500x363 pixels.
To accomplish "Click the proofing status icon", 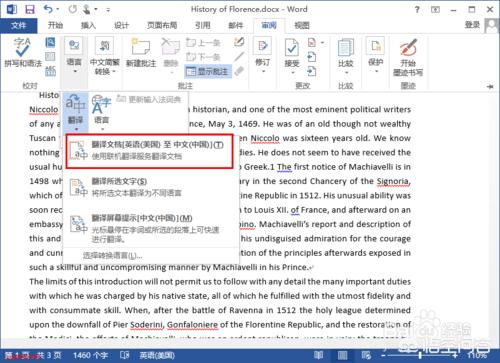I will point(125,355).
